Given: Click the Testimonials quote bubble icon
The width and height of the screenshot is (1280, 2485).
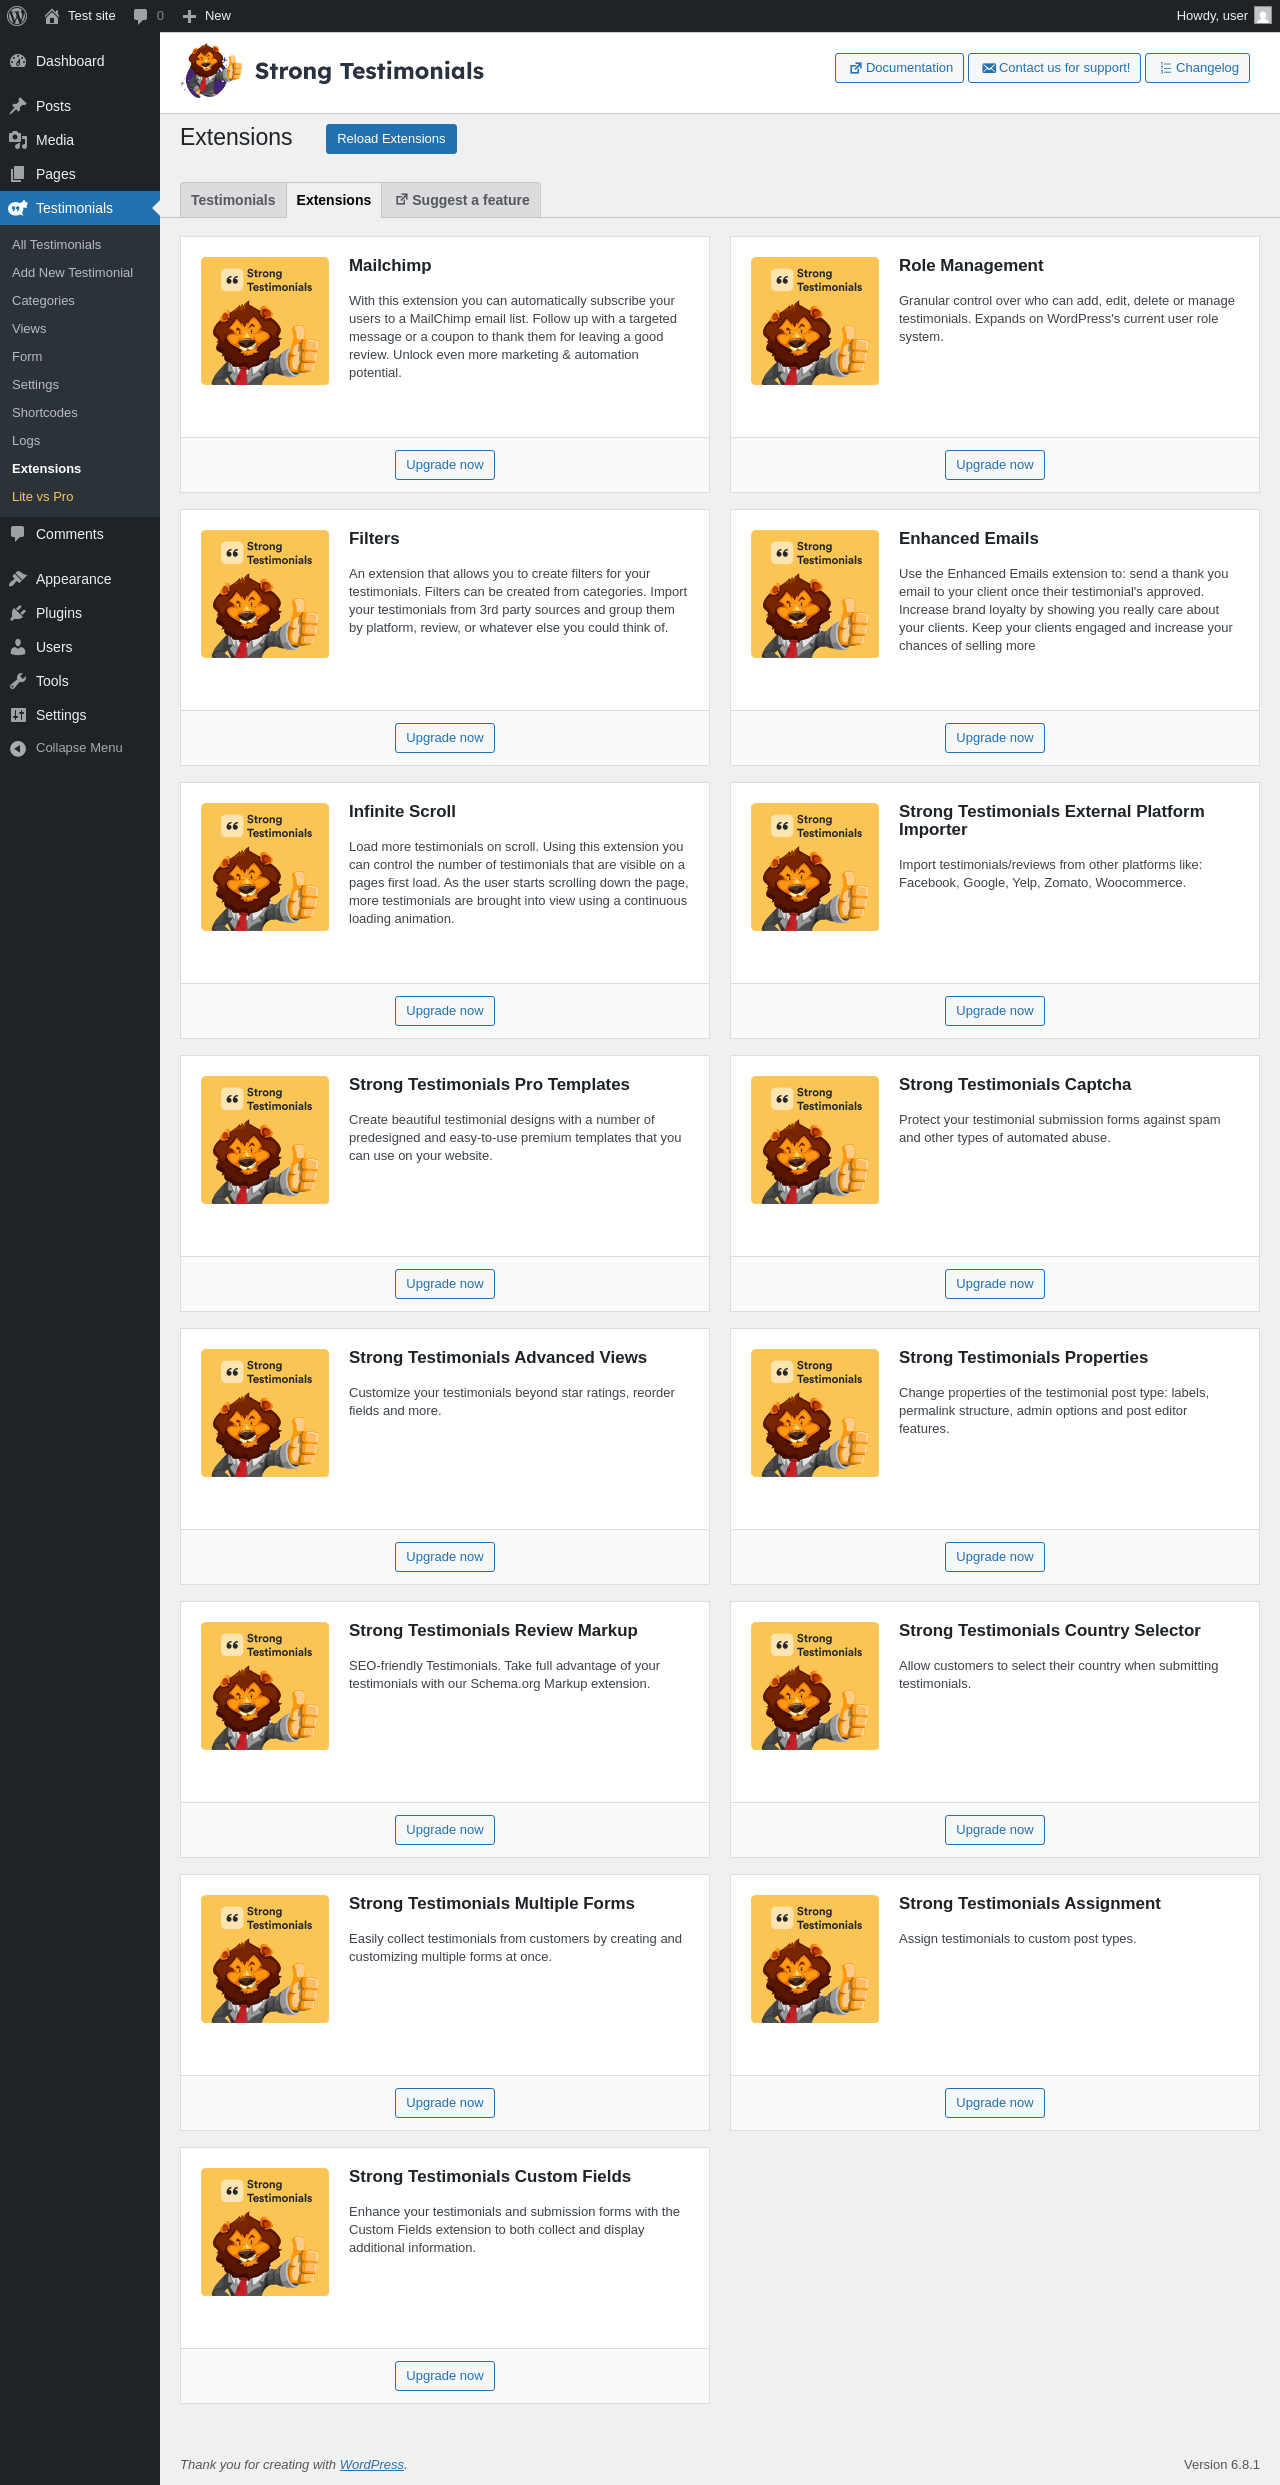Looking at the screenshot, I should 18,208.
